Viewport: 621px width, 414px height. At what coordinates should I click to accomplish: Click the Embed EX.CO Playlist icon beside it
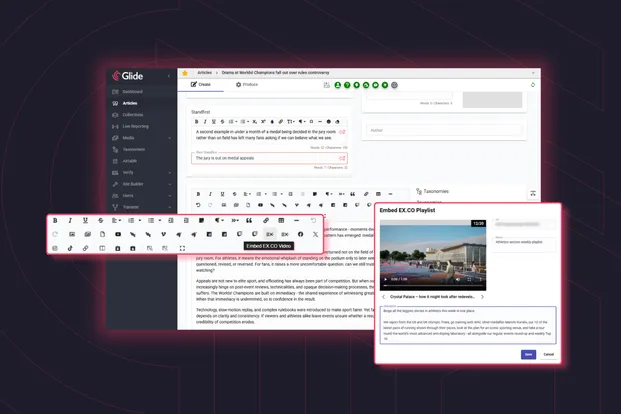(285, 234)
